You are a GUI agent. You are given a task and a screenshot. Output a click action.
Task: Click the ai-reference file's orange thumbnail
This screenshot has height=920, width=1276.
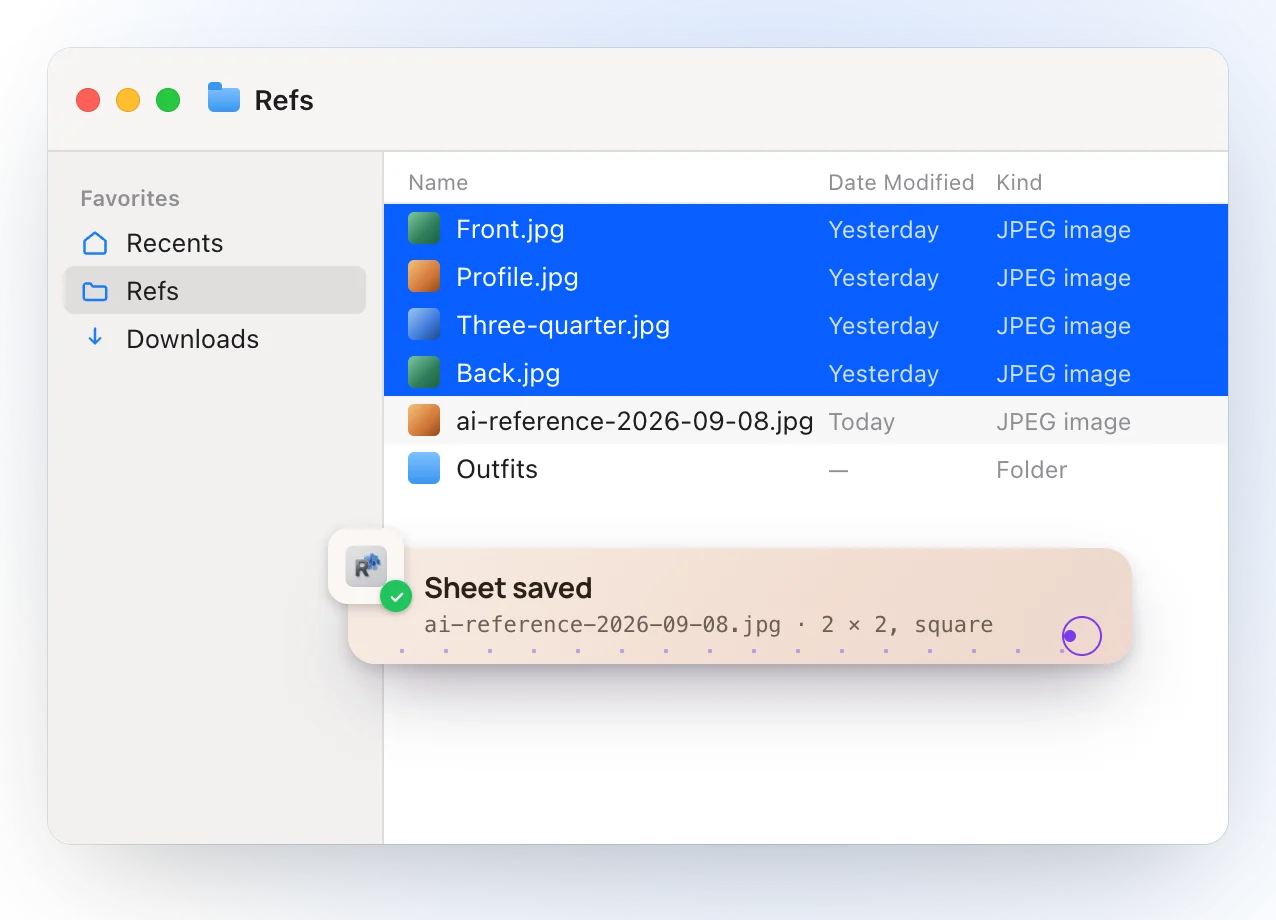(424, 421)
